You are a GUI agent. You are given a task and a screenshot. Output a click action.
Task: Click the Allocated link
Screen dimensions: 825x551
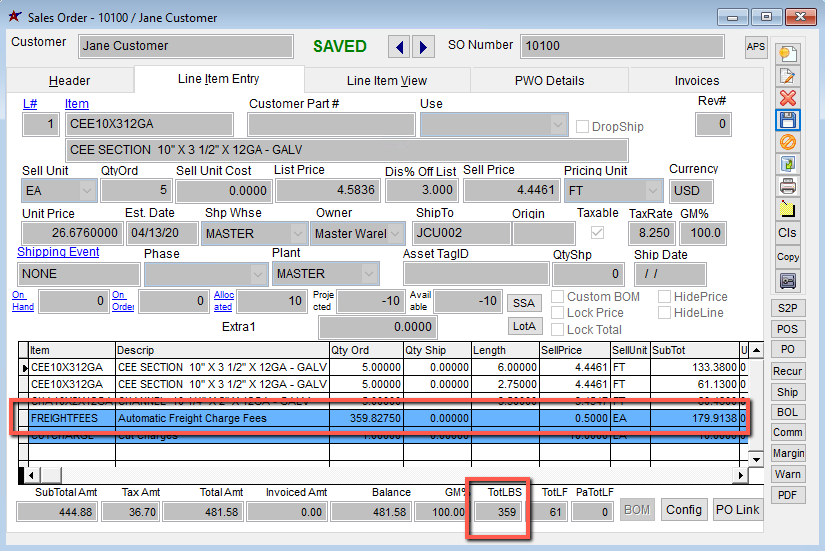point(224,301)
